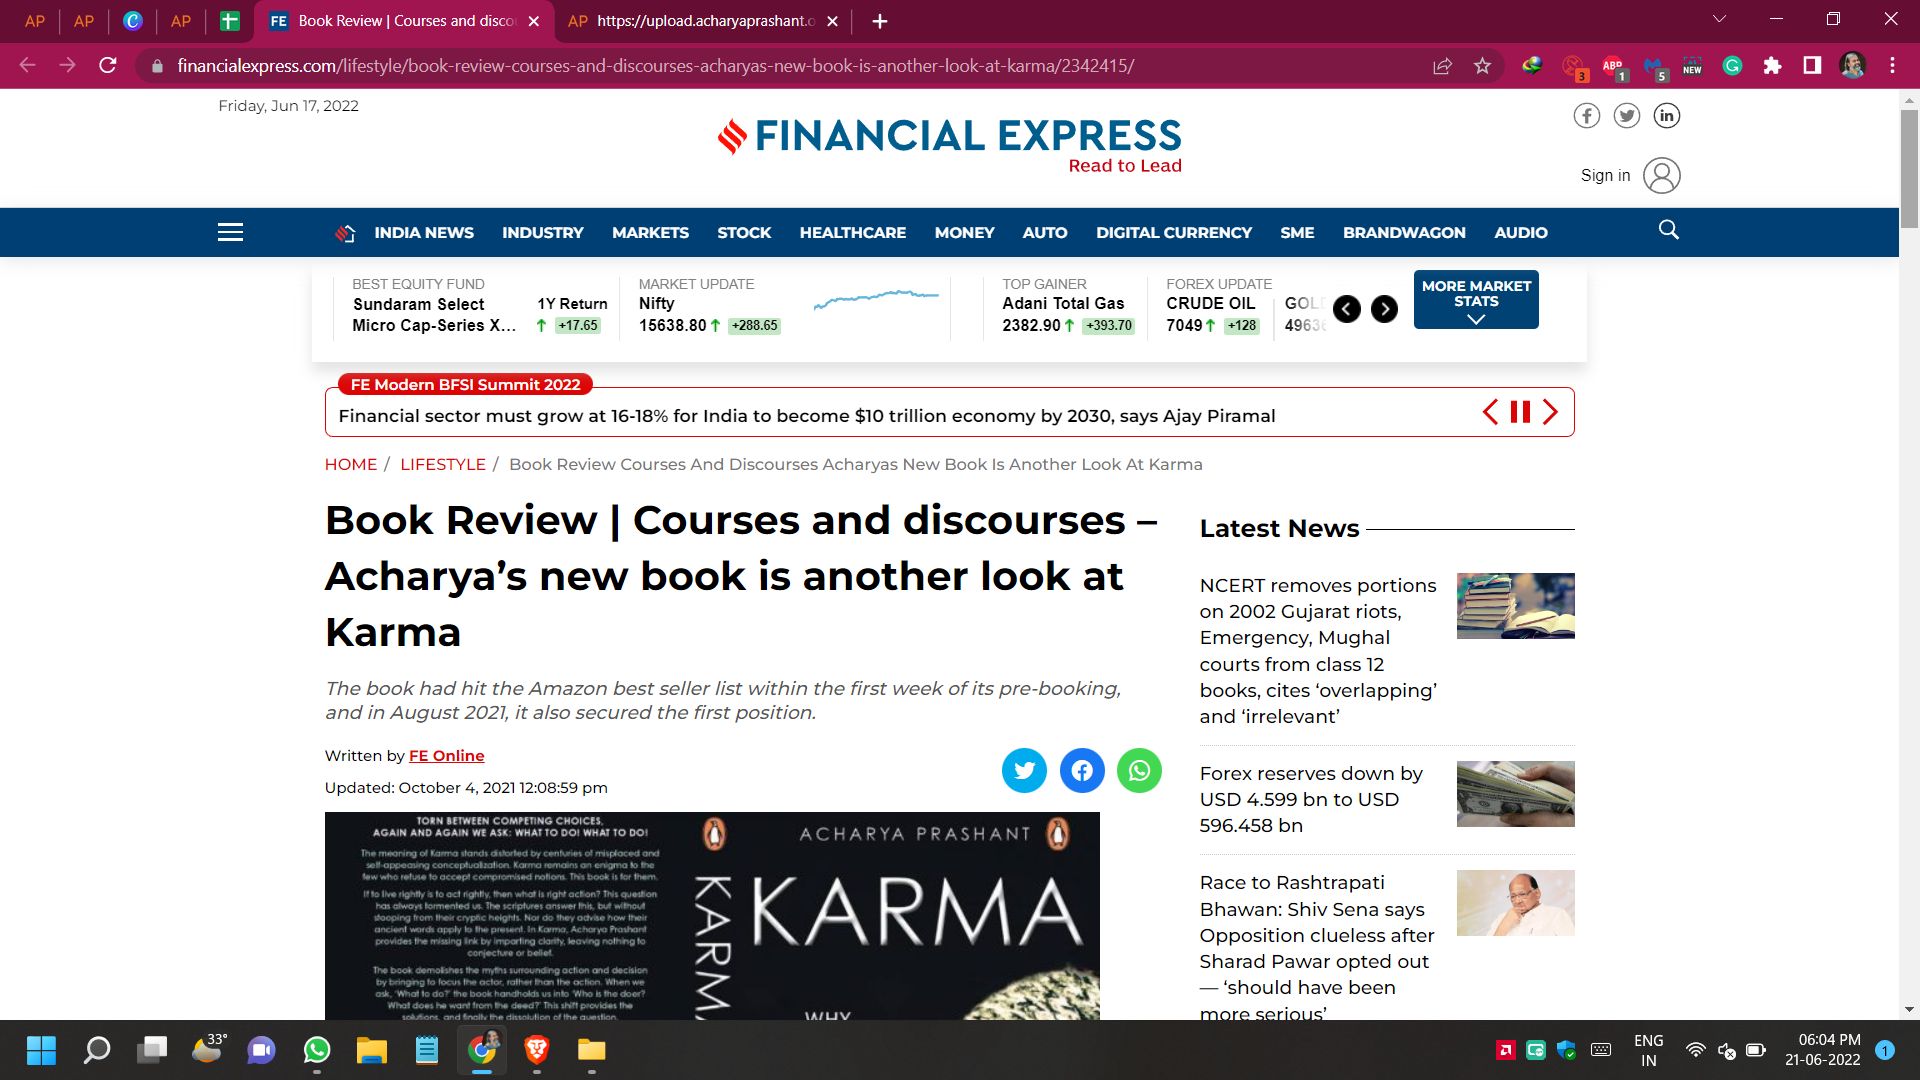Go to LIFESTYLE breadcrumb link
Viewport: 1920px width, 1080px height.
pyautogui.click(x=442, y=464)
